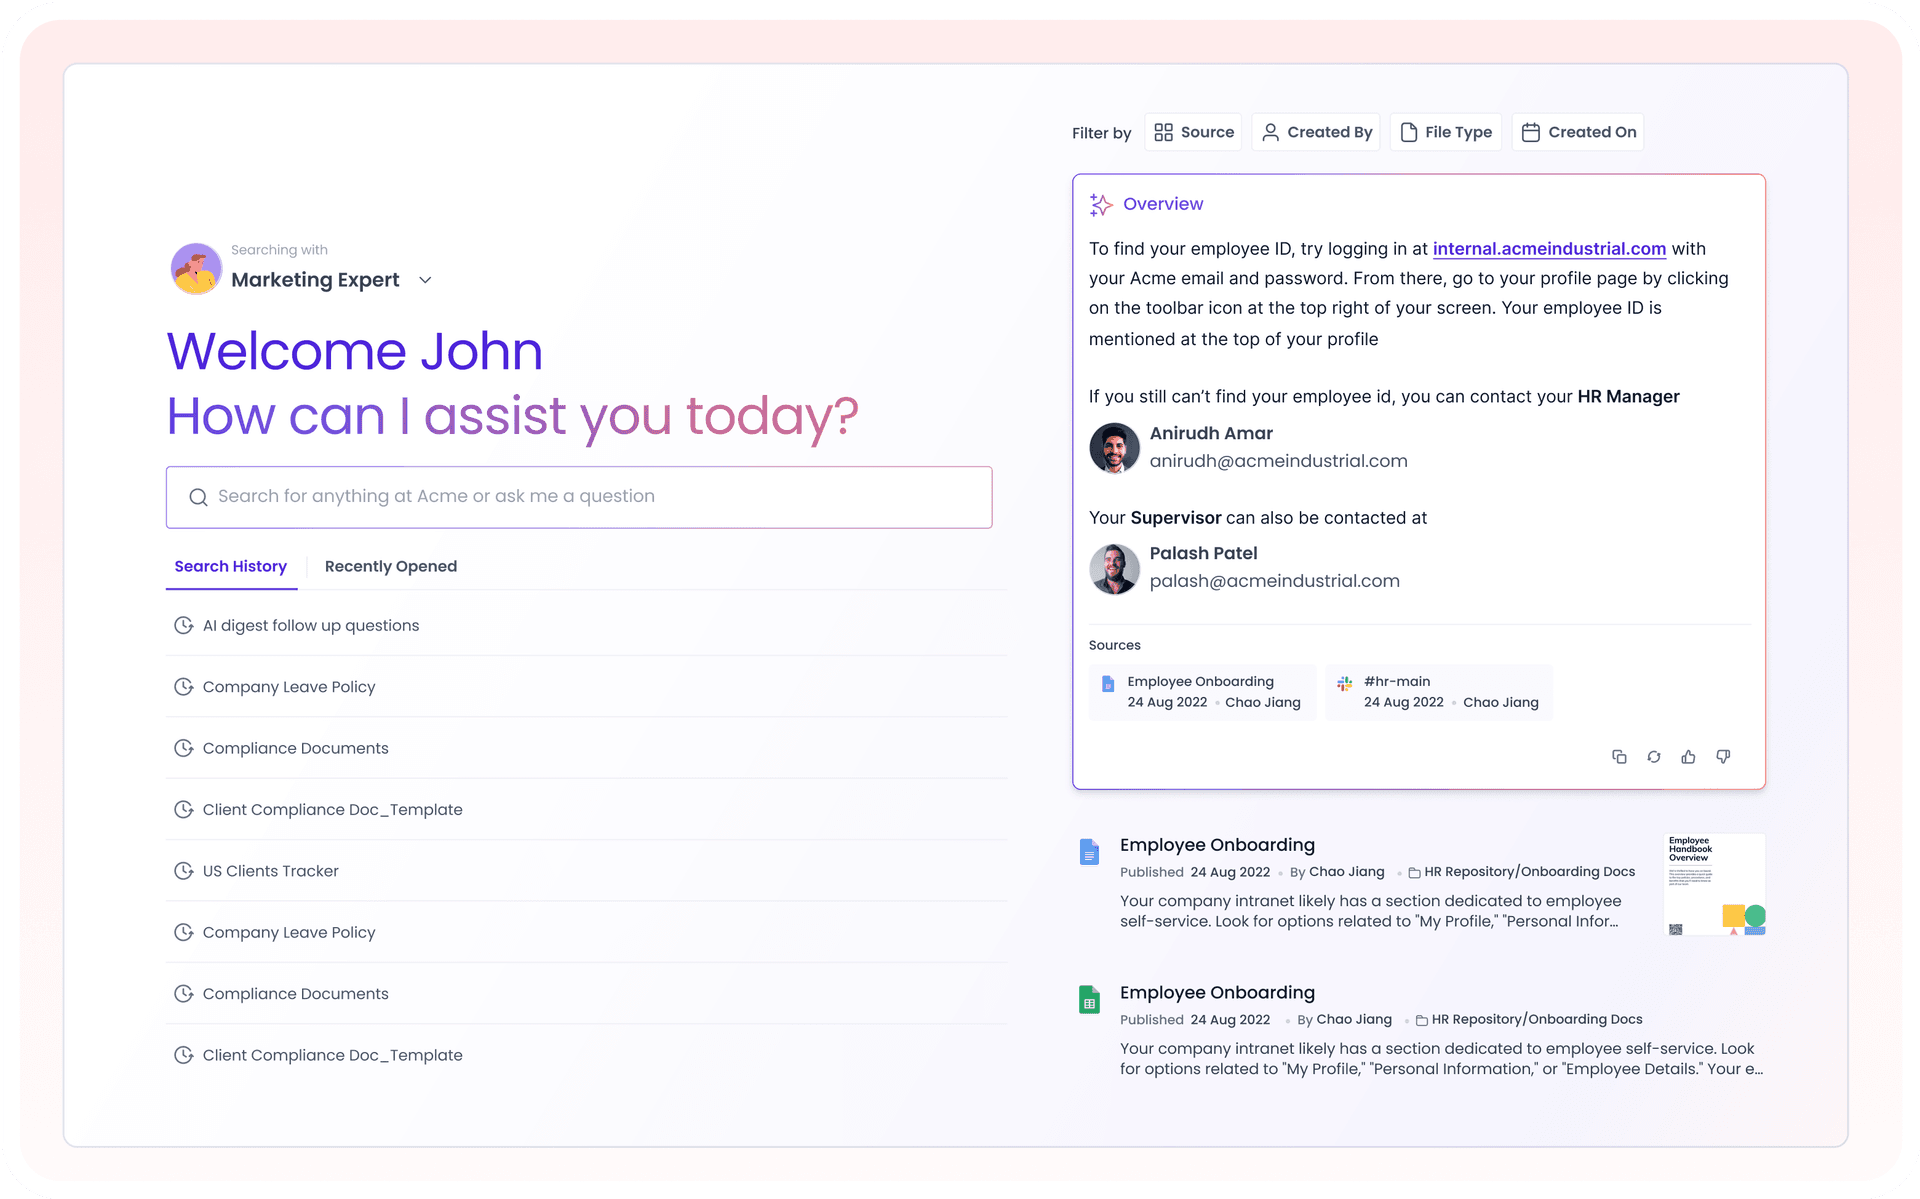Image resolution: width=1920 pixels, height=1199 pixels.
Task: Open the Created On filter
Action: (x=1577, y=131)
